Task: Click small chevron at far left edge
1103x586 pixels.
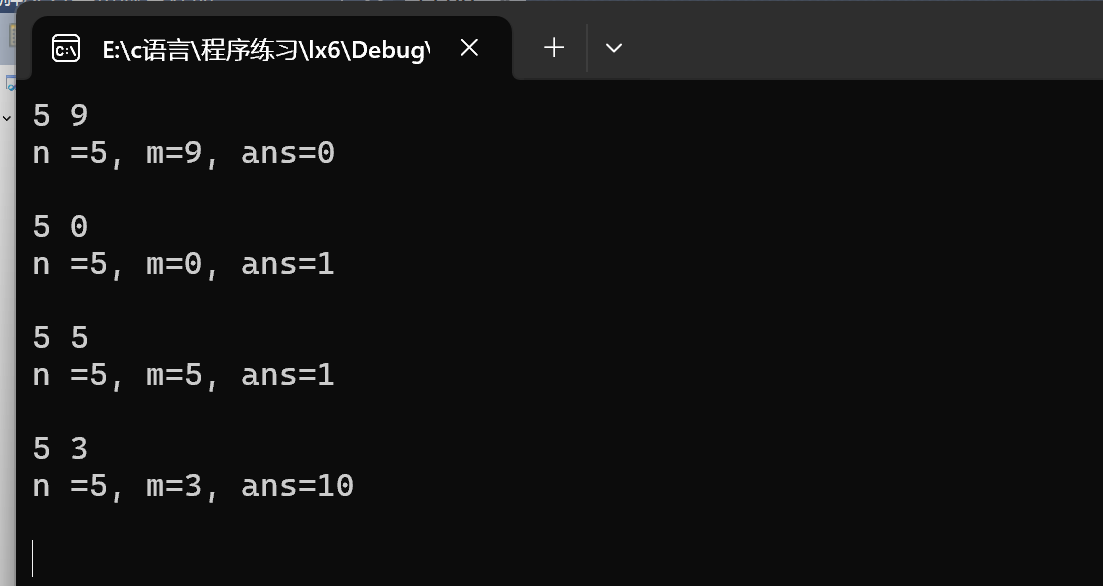Action: click(6, 118)
